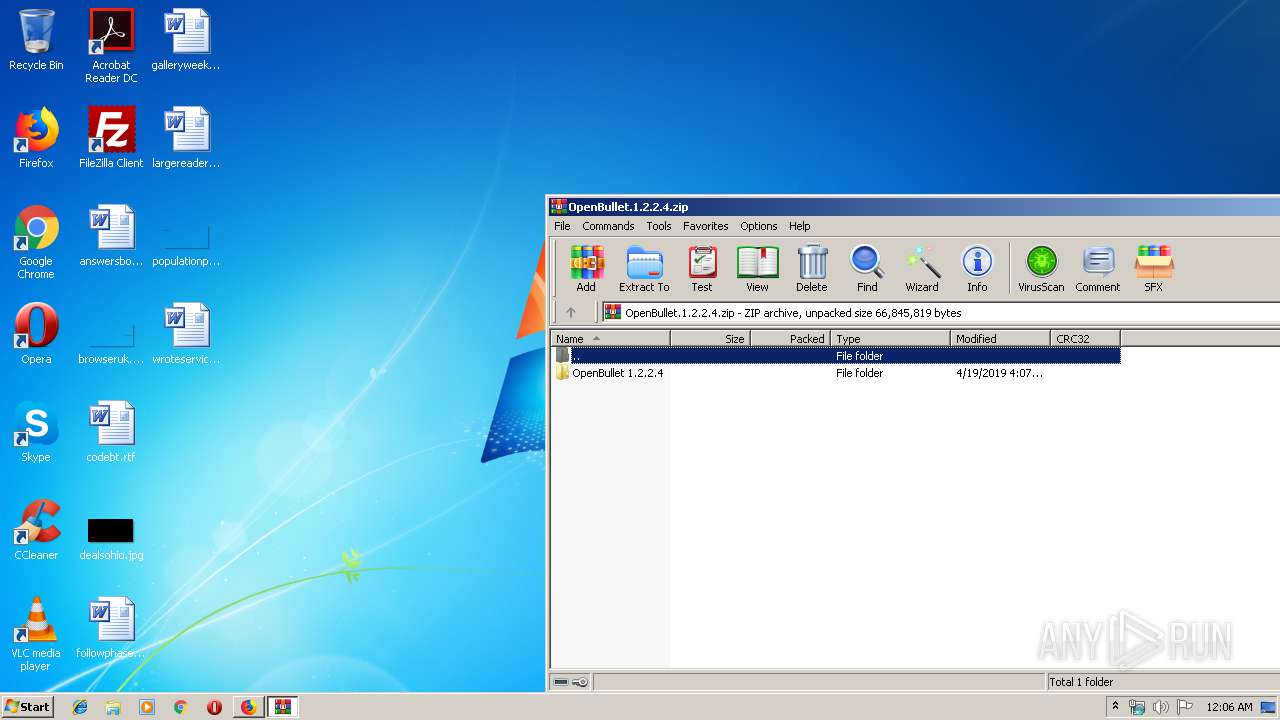The height and width of the screenshot is (720, 1280).
Task: Run VirusScan on the archive
Action: click(1041, 269)
